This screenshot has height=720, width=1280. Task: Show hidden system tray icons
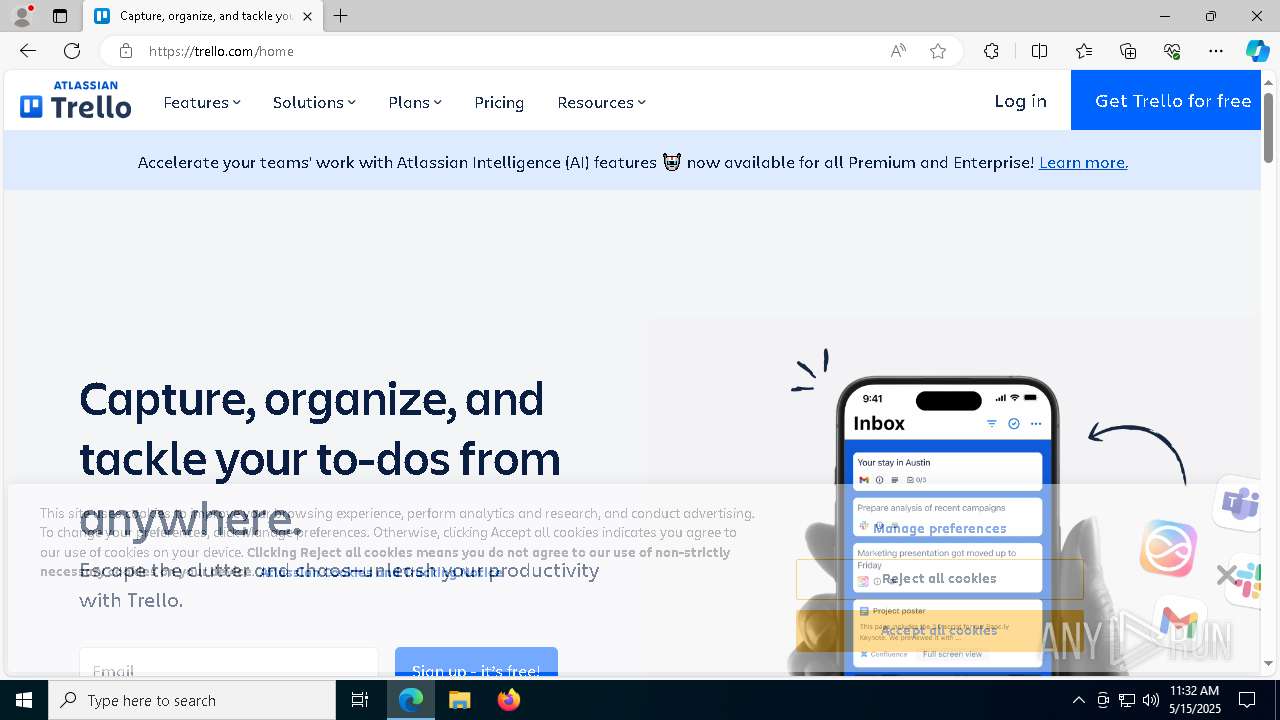click(1078, 700)
